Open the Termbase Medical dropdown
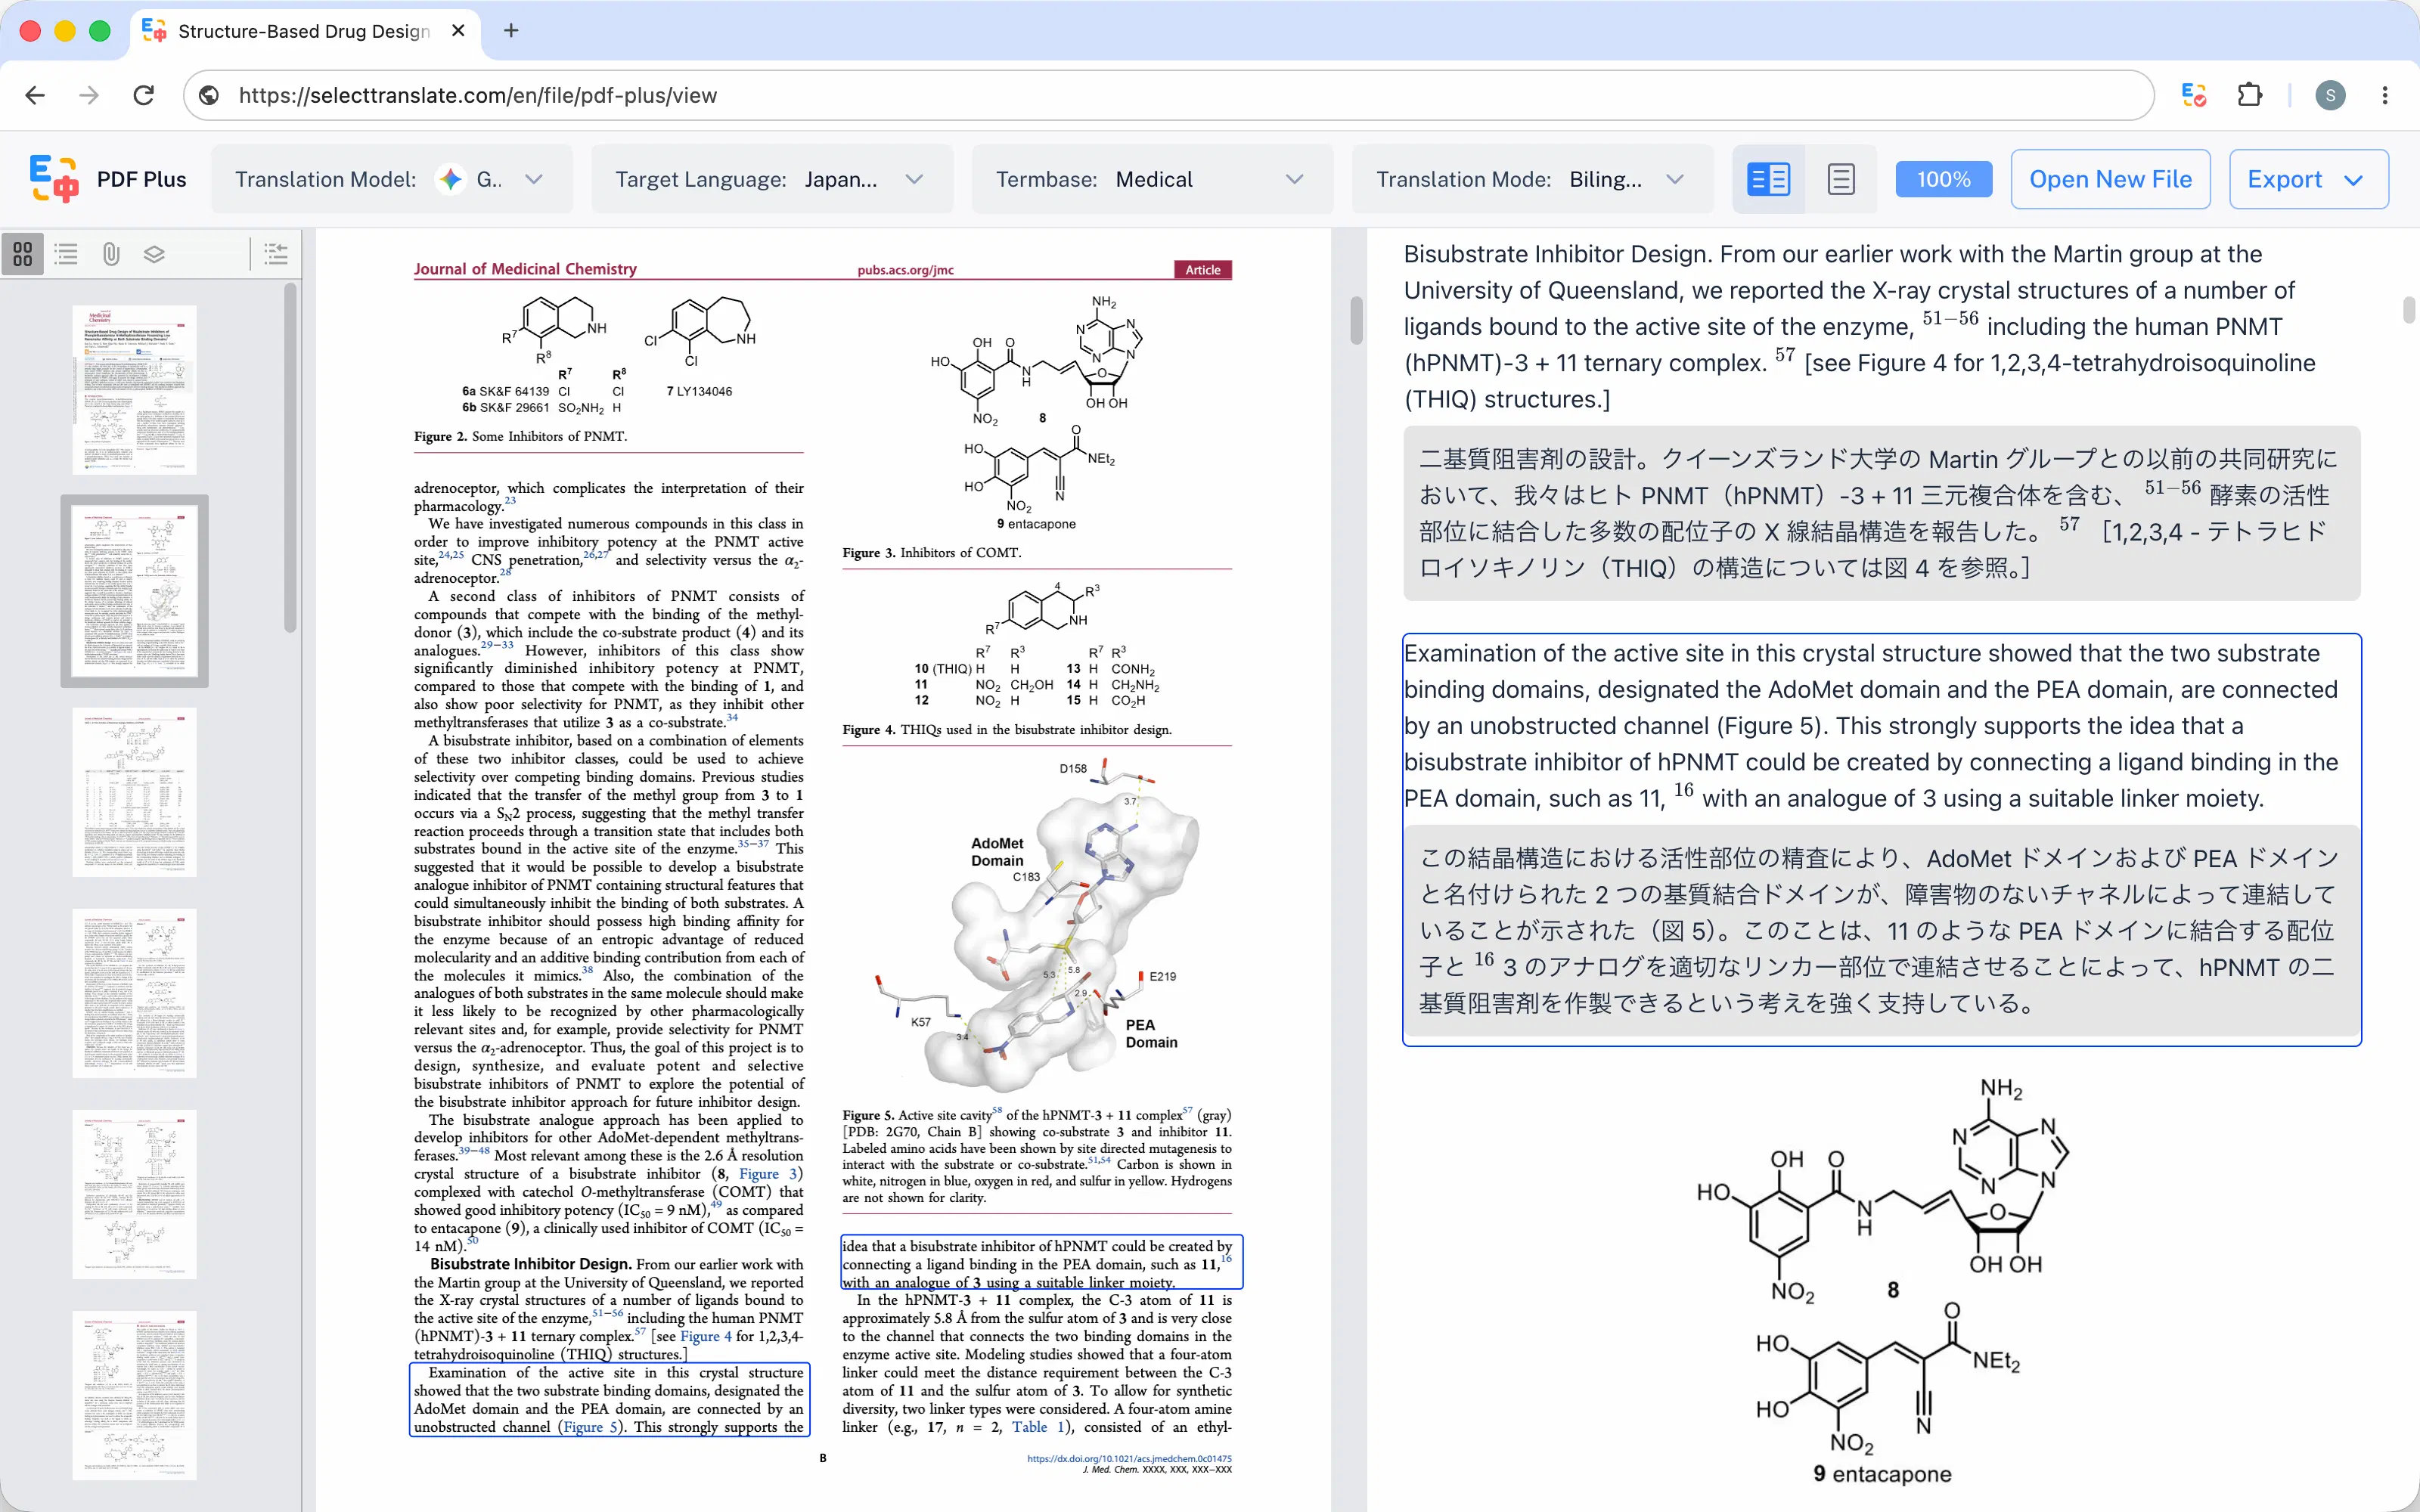The width and height of the screenshot is (2420, 1512). click(x=1152, y=179)
